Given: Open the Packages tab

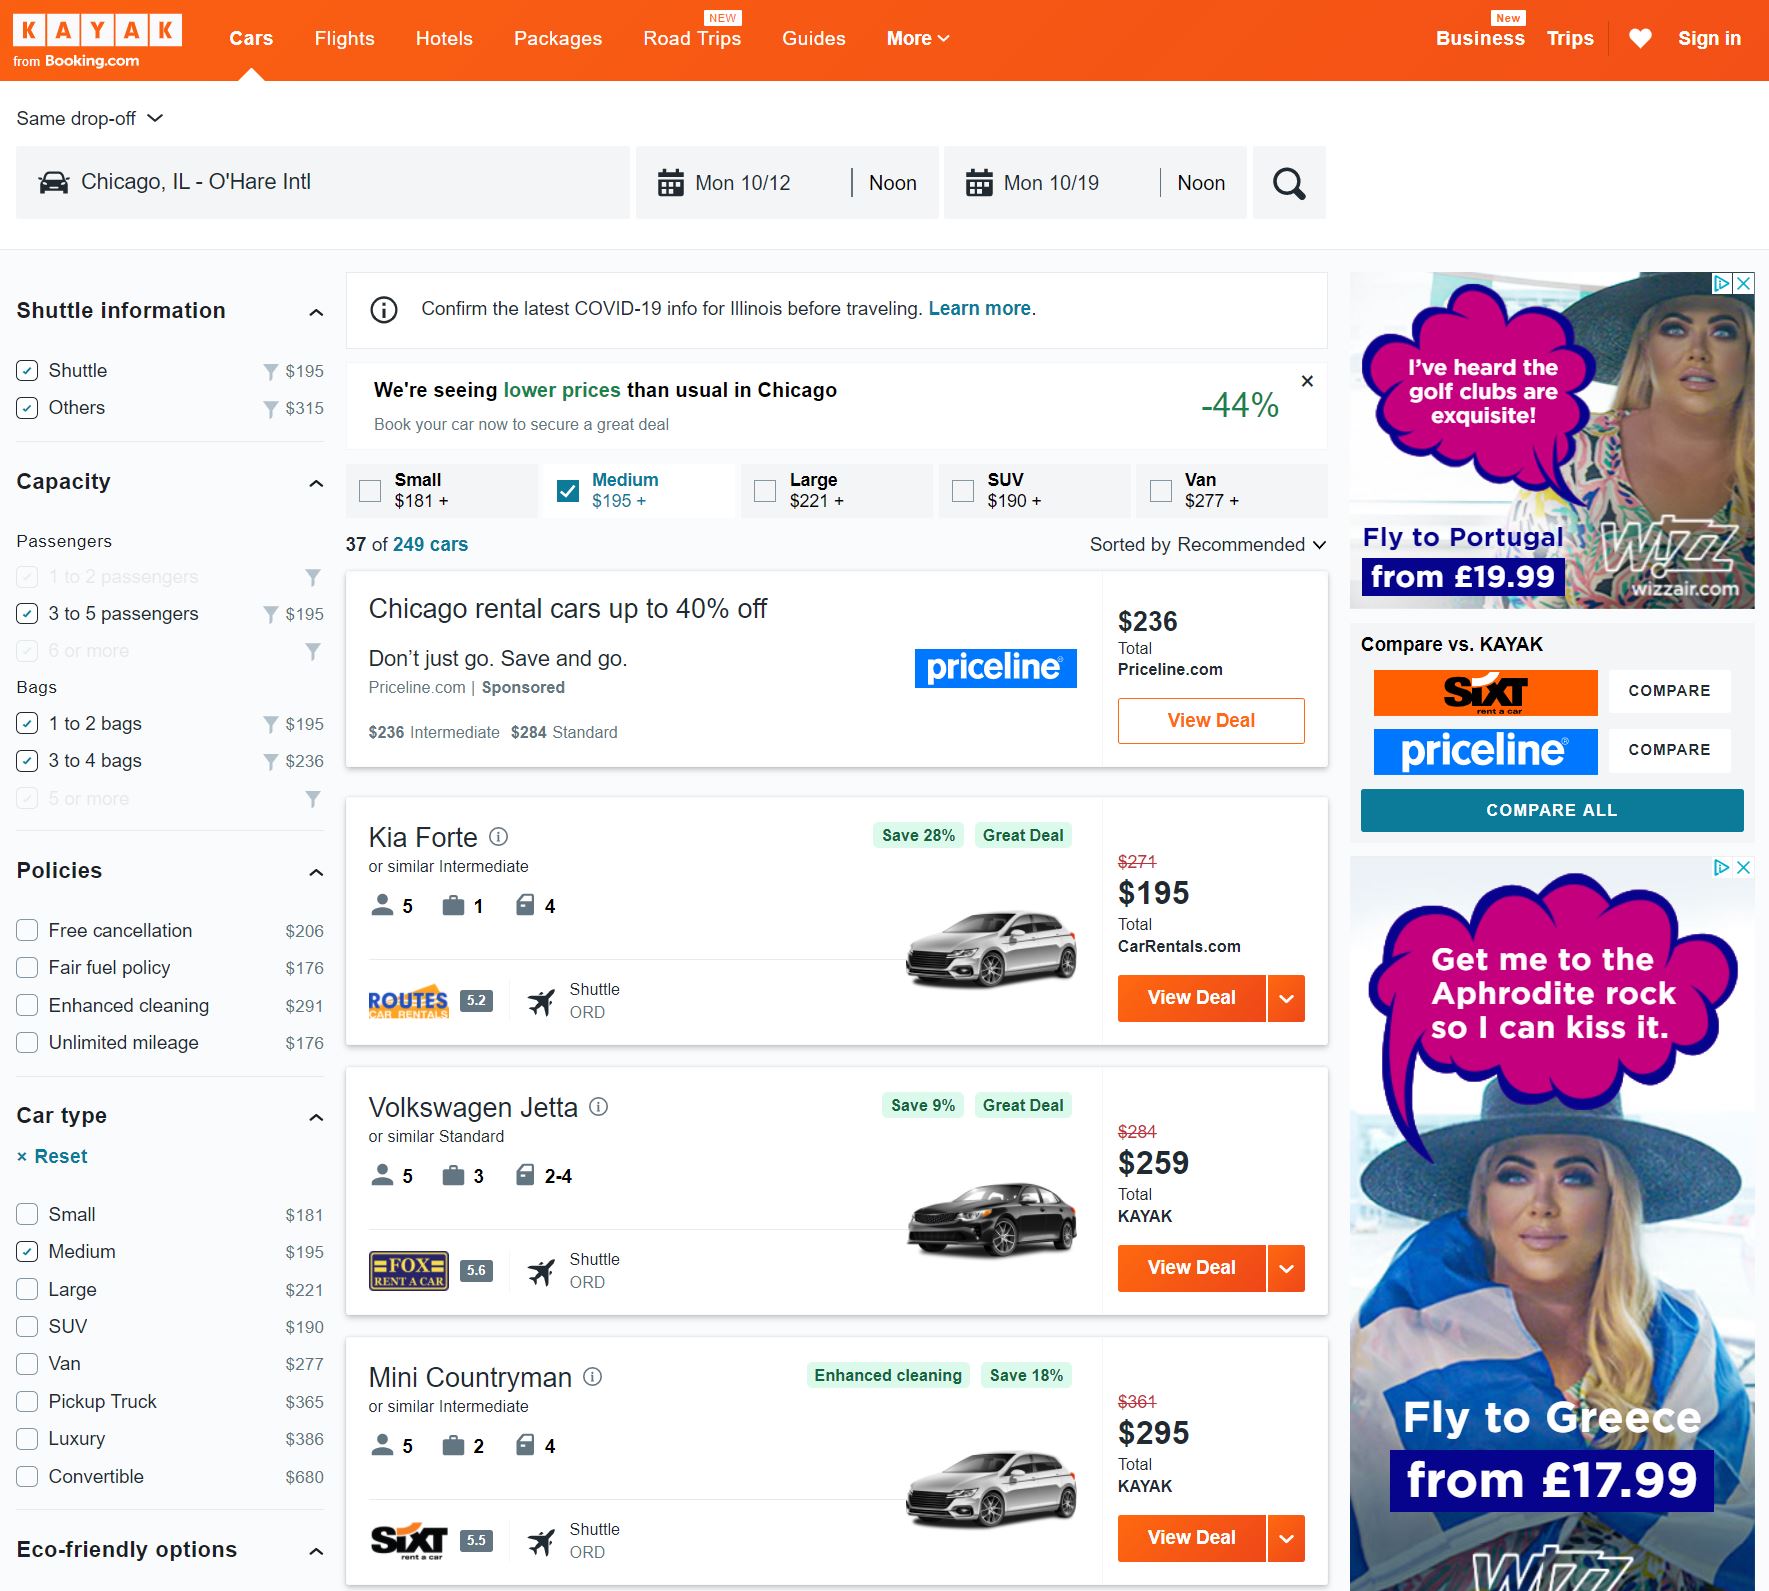Looking at the screenshot, I should pyautogui.click(x=558, y=38).
